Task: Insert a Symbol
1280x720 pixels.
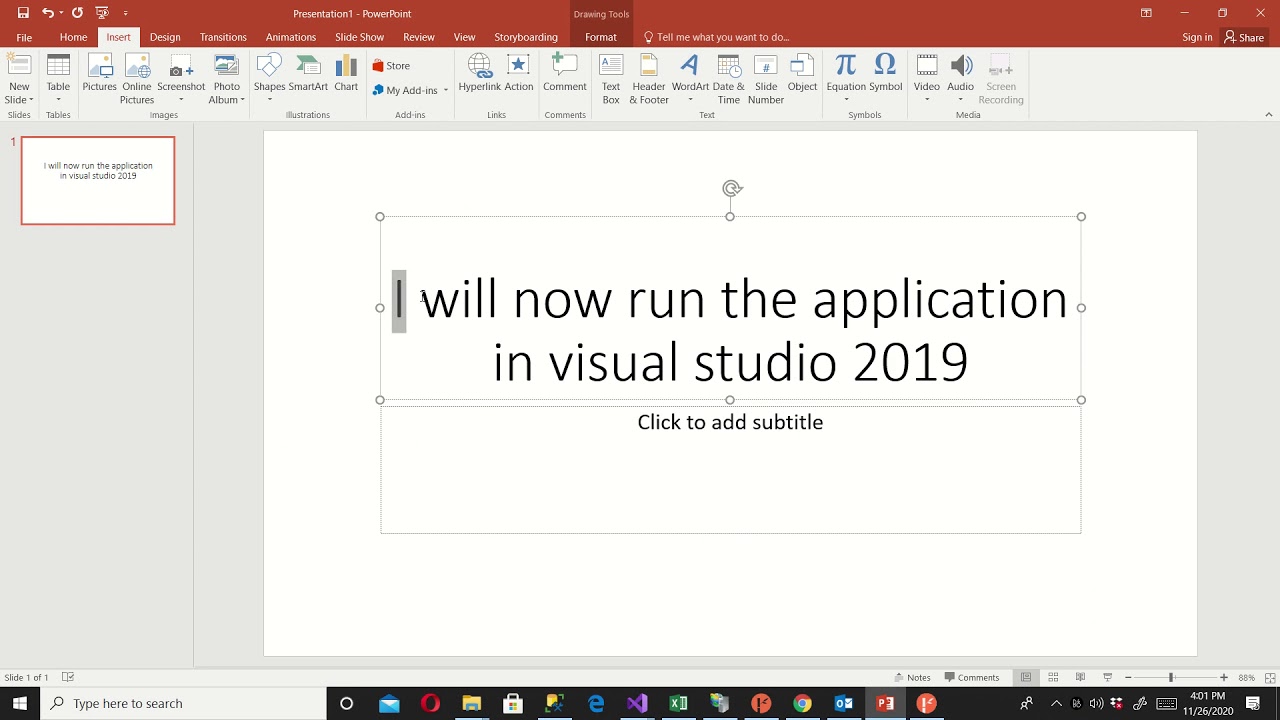Action: (x=885, y=74)
